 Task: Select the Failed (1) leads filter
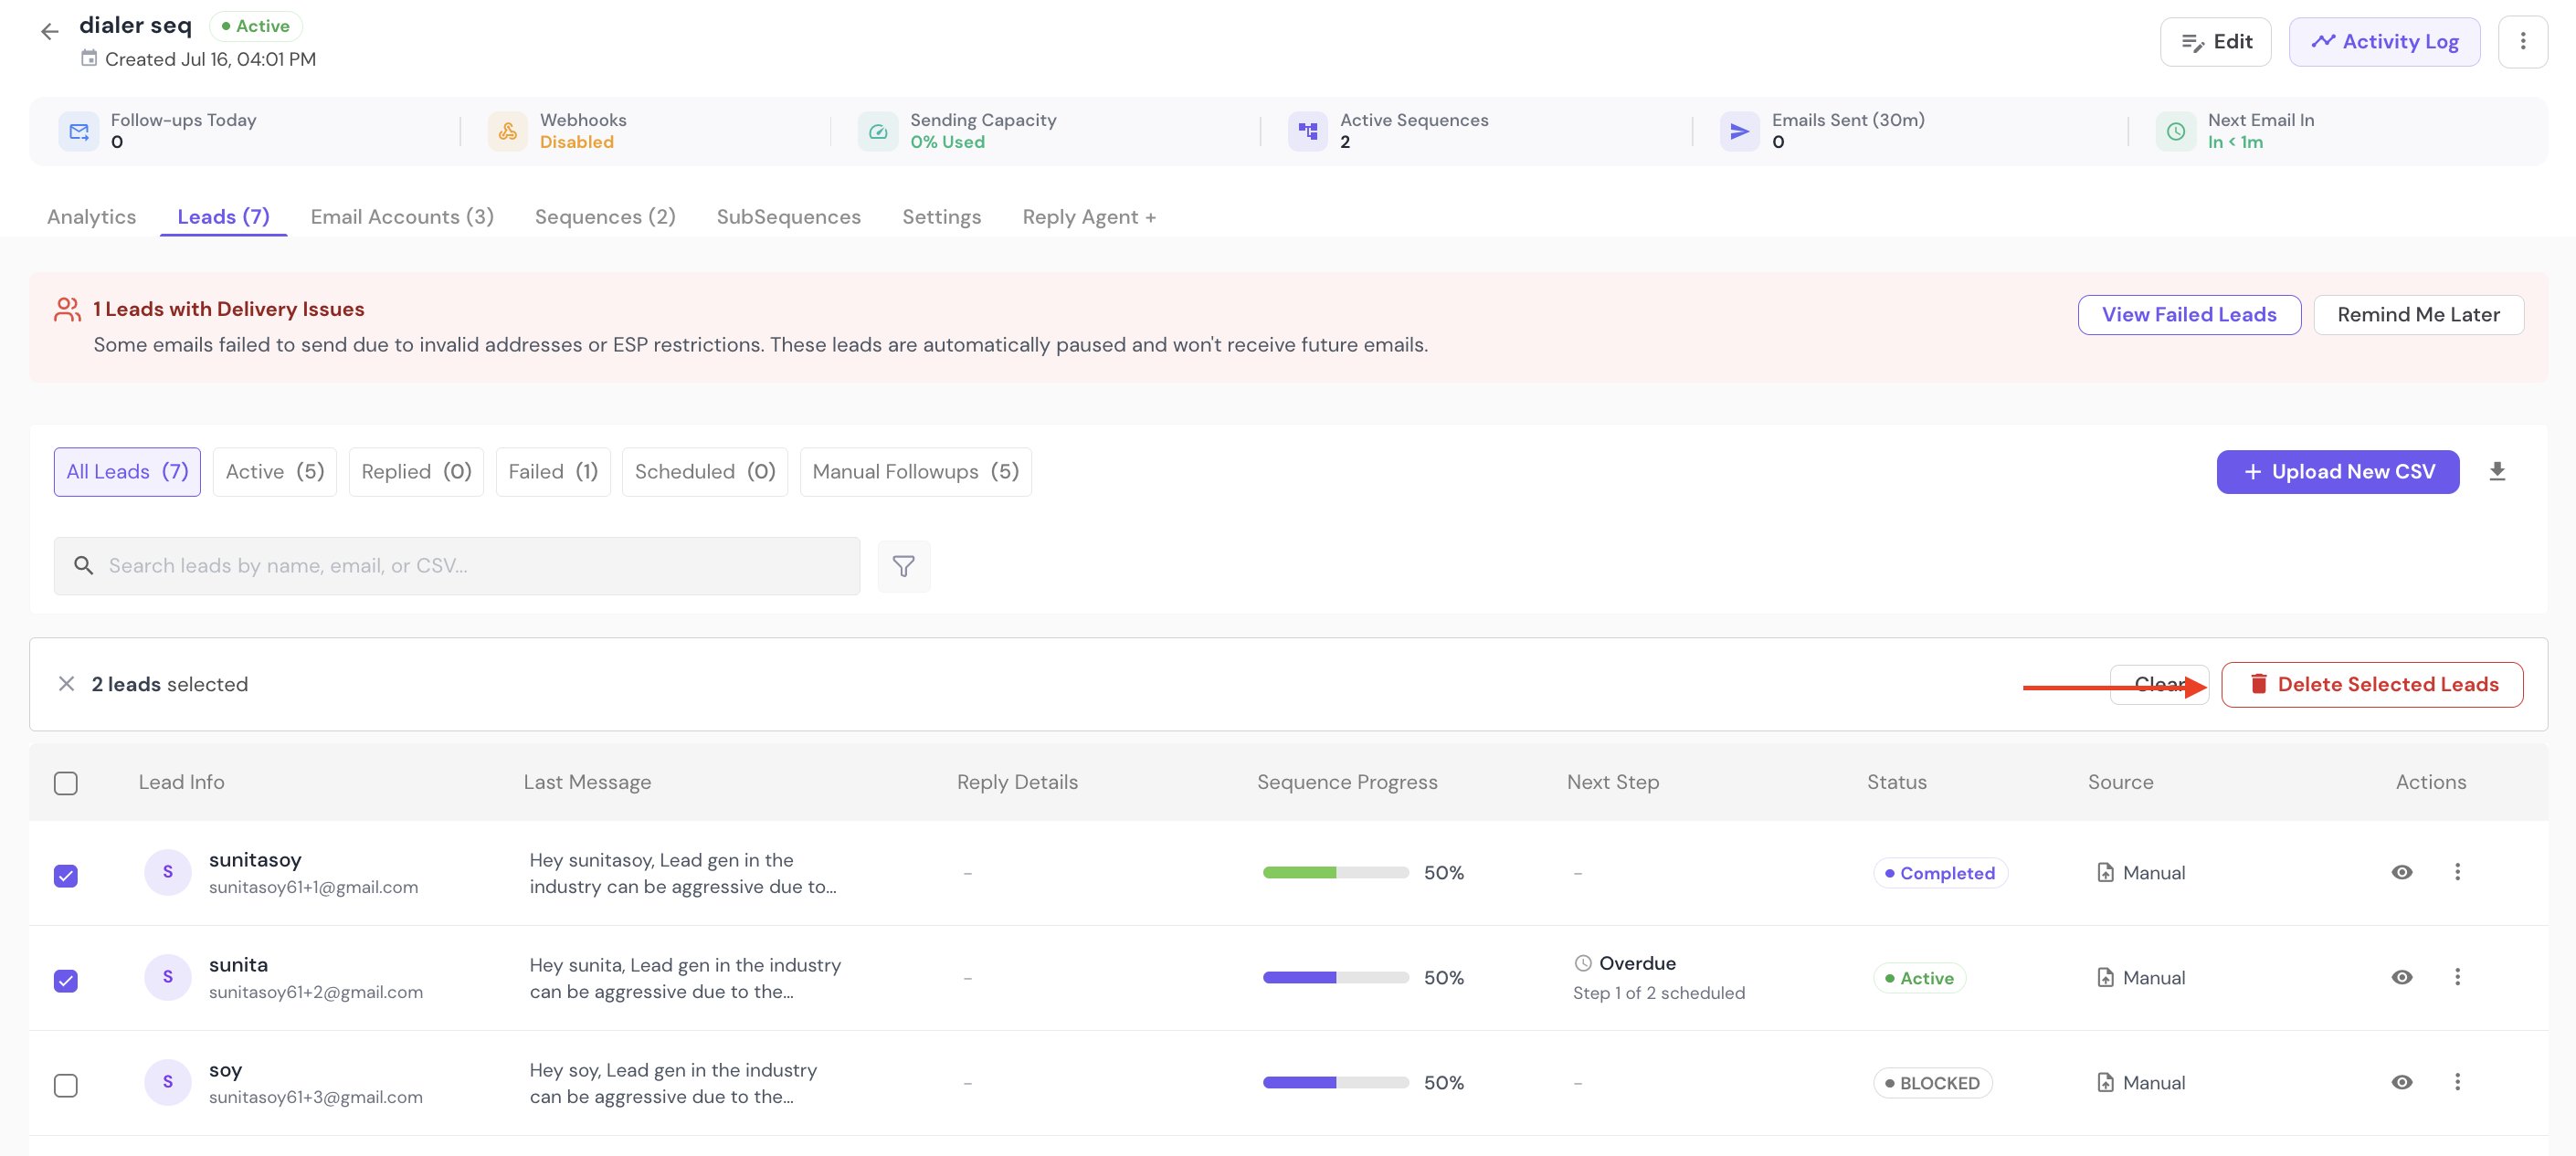[553, 472]
